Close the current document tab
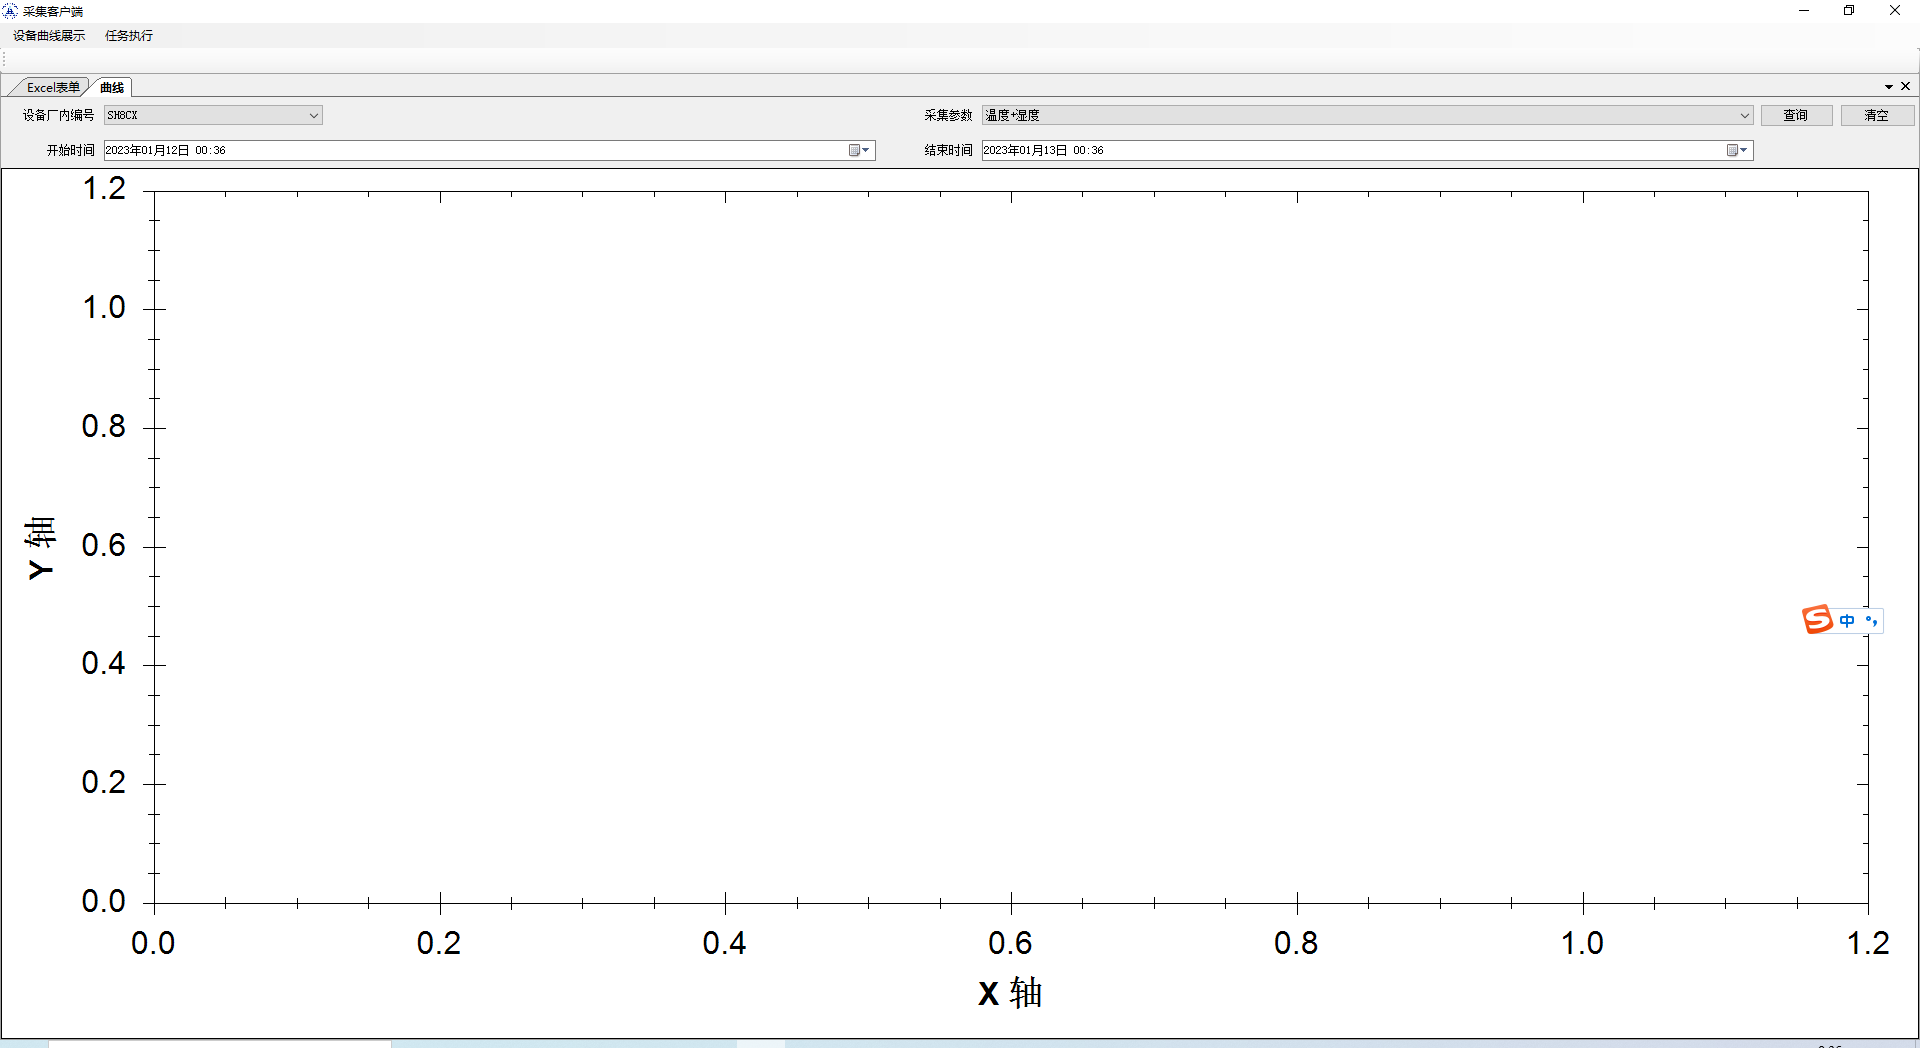The width and height of the screenshot is (1920, 1048). point(1905,86)
